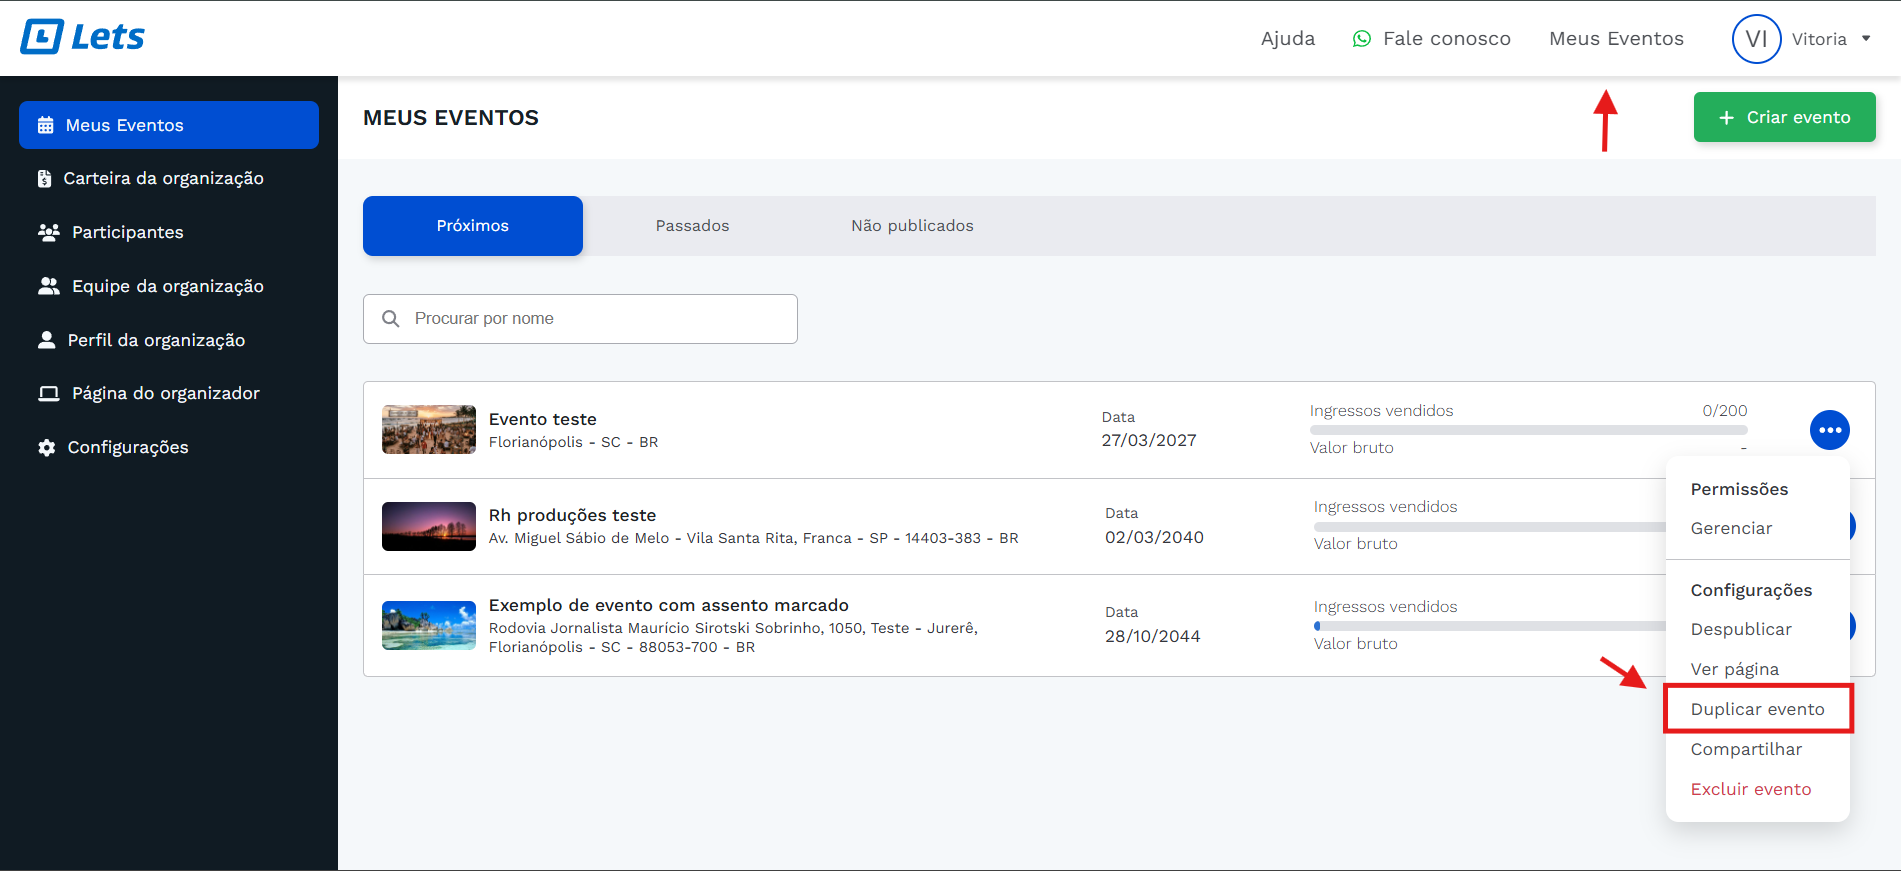Click the Carteira da organização wallet icon
The width and height of the screenshot is (1901, 871).
(x=44, y=179)
